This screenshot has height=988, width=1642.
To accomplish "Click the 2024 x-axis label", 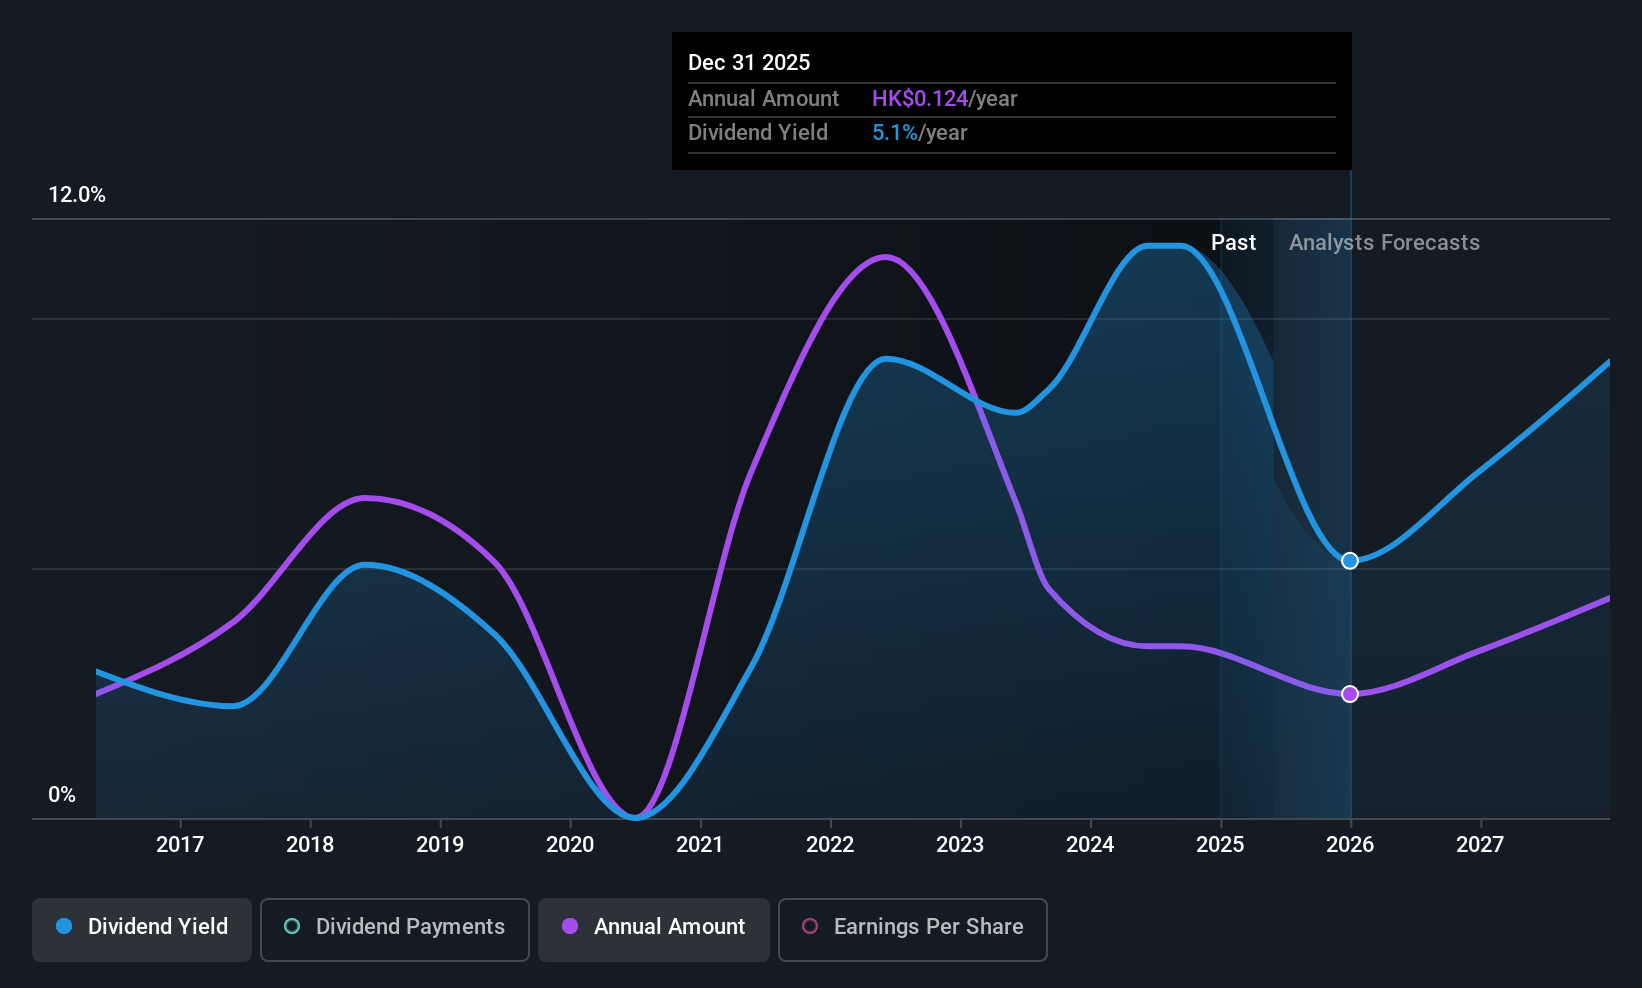I will pyautogui.click(x=1090, y=844).
